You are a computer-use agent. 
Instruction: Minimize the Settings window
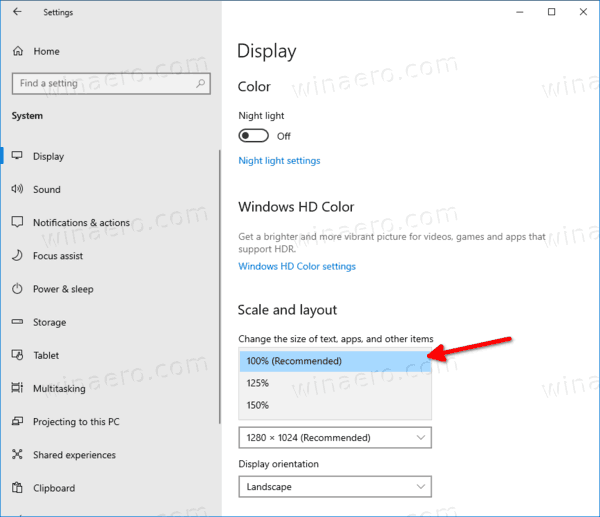tap(520, 12)
